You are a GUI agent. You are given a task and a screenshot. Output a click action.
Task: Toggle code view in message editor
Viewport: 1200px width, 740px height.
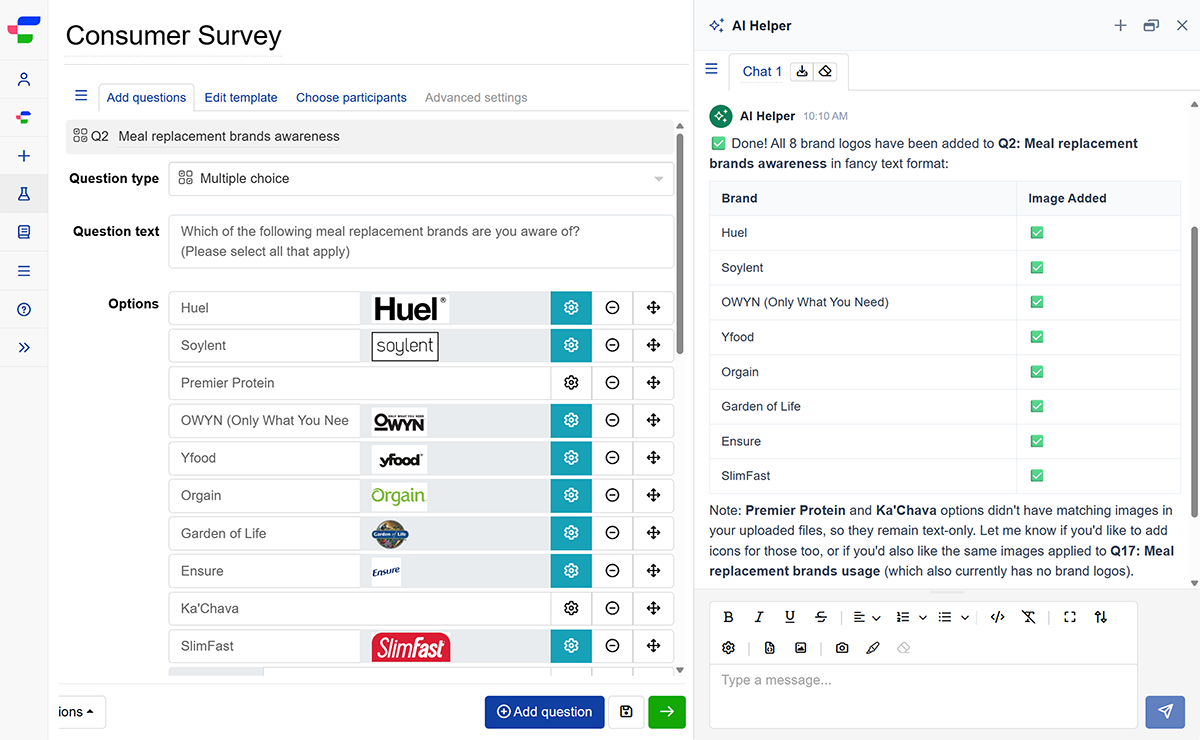tap(997, 617)
